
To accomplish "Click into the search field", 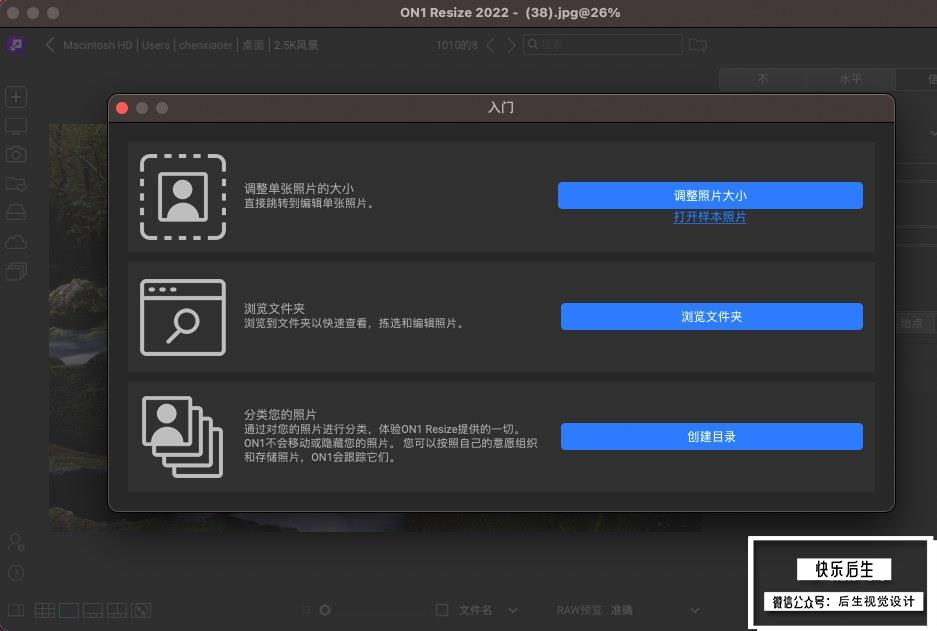I will click(x=602, y=45).
